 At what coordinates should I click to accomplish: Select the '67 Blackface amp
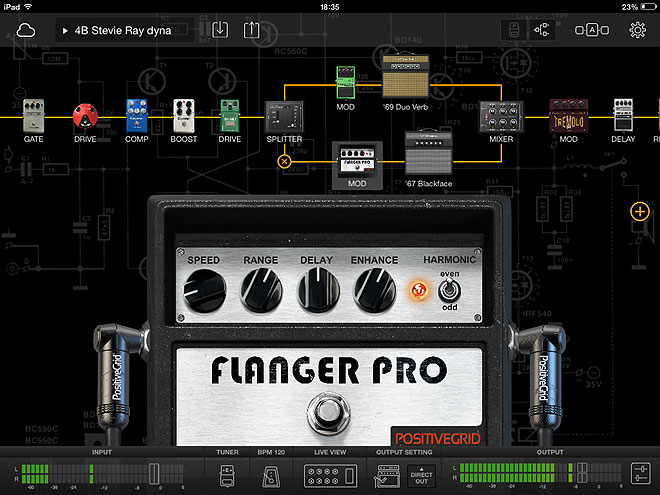(x=428, y=152)
